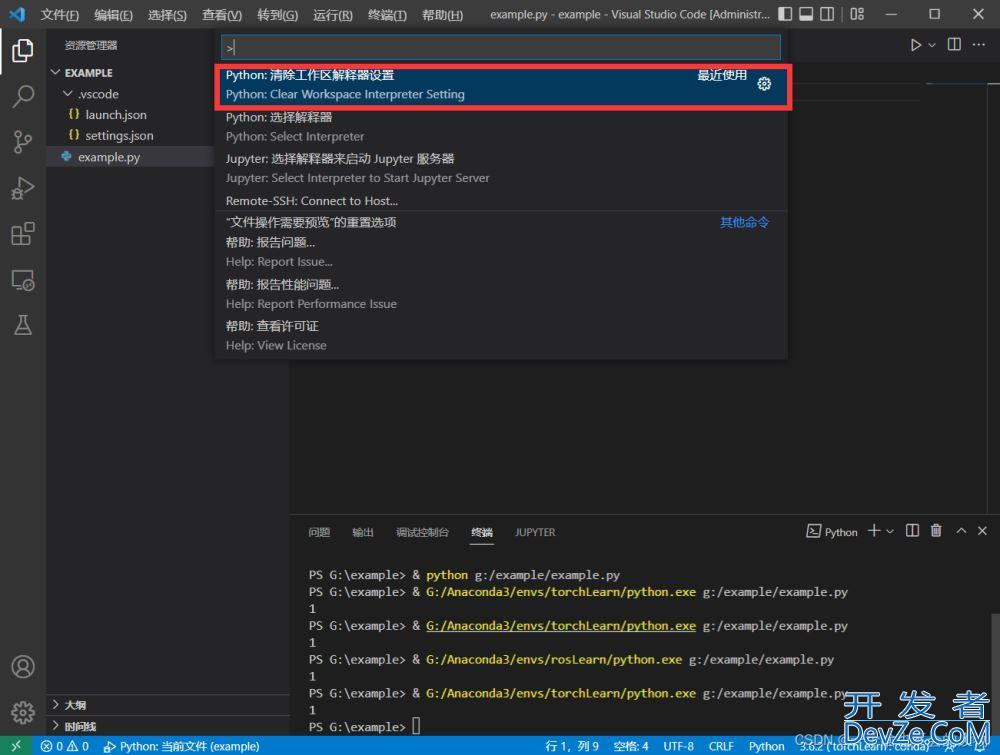Choose Help: Report Issue command
Screen dimensions: 1000x755
(x=501, y=252)
